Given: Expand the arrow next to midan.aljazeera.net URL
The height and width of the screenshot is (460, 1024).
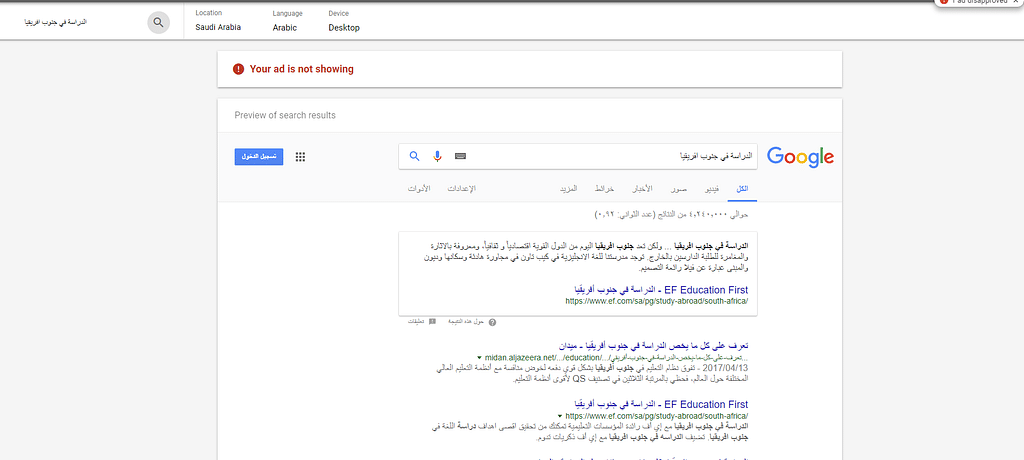Looking at the screenshot, I should click(x=479, y=357).
